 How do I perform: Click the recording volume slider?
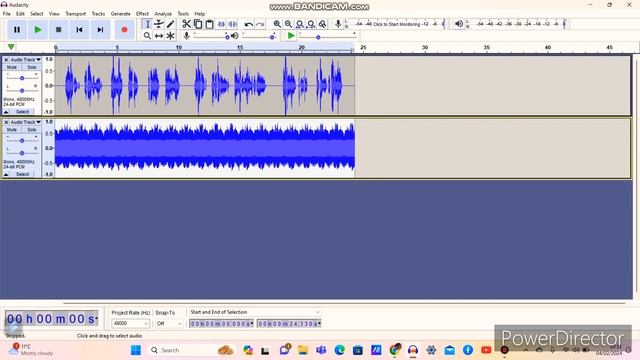[211, 36]
